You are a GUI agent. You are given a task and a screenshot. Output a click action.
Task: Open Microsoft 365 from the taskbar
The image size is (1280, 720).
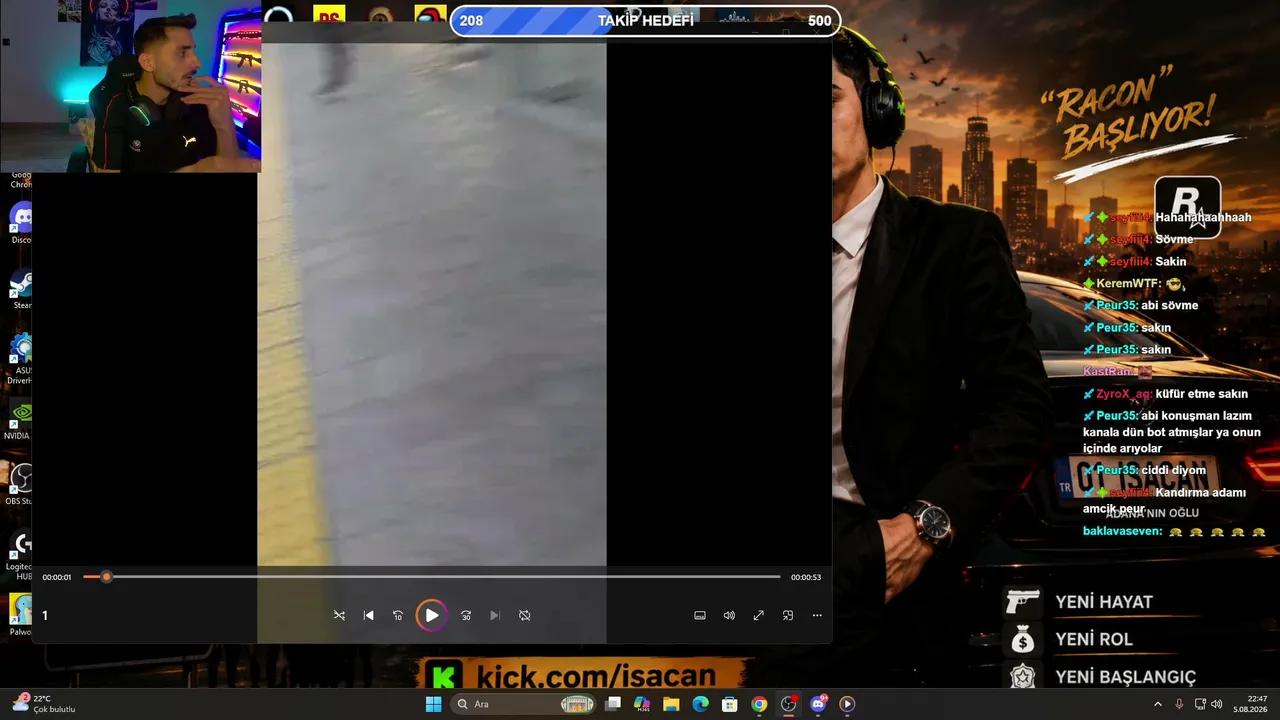tap(642, 704)
